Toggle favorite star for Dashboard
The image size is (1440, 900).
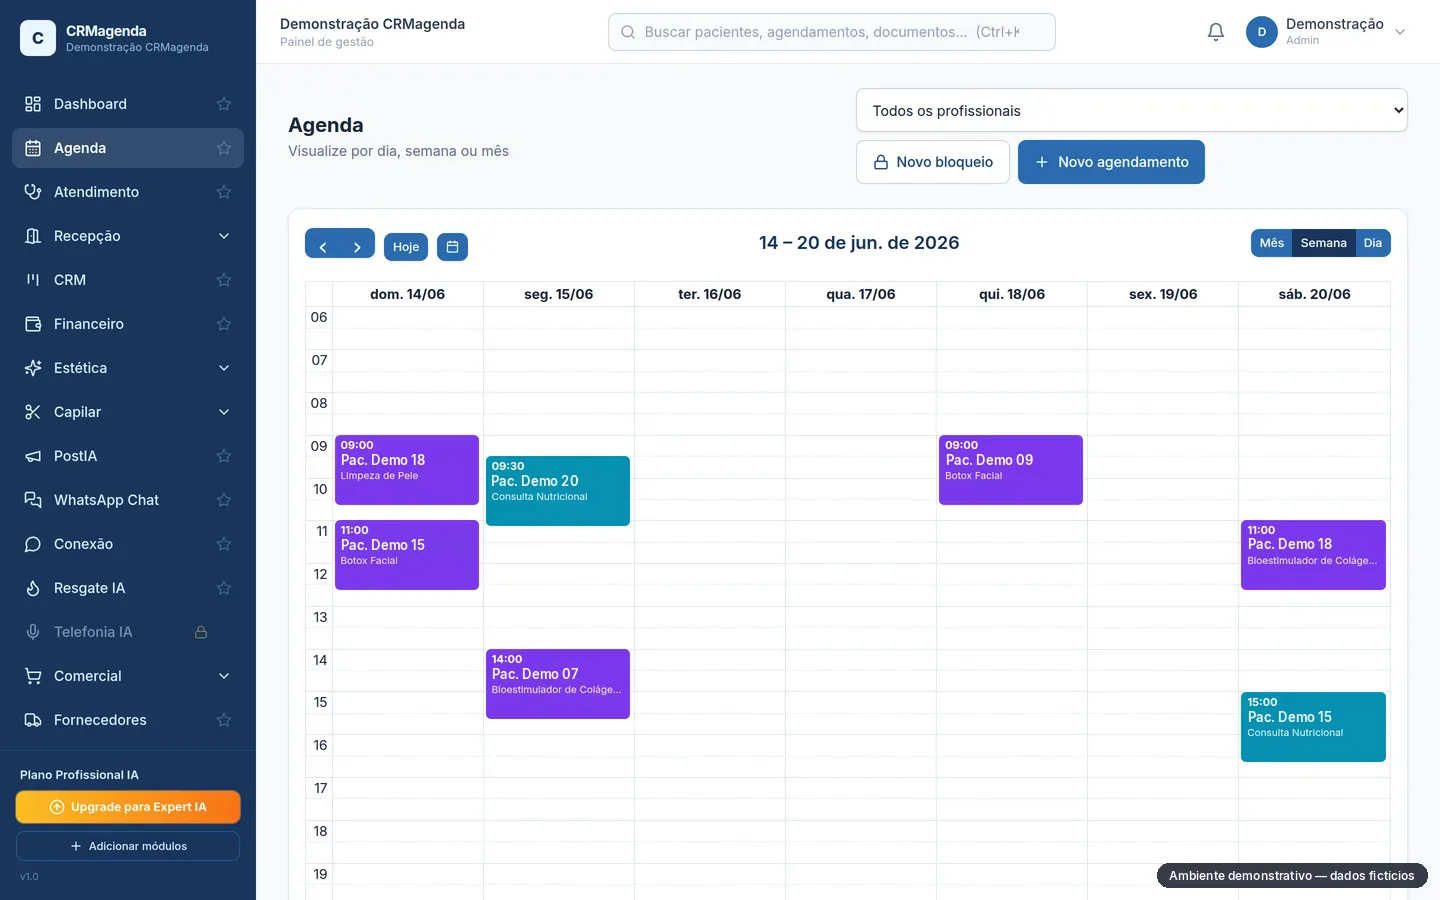coord(224,104)
